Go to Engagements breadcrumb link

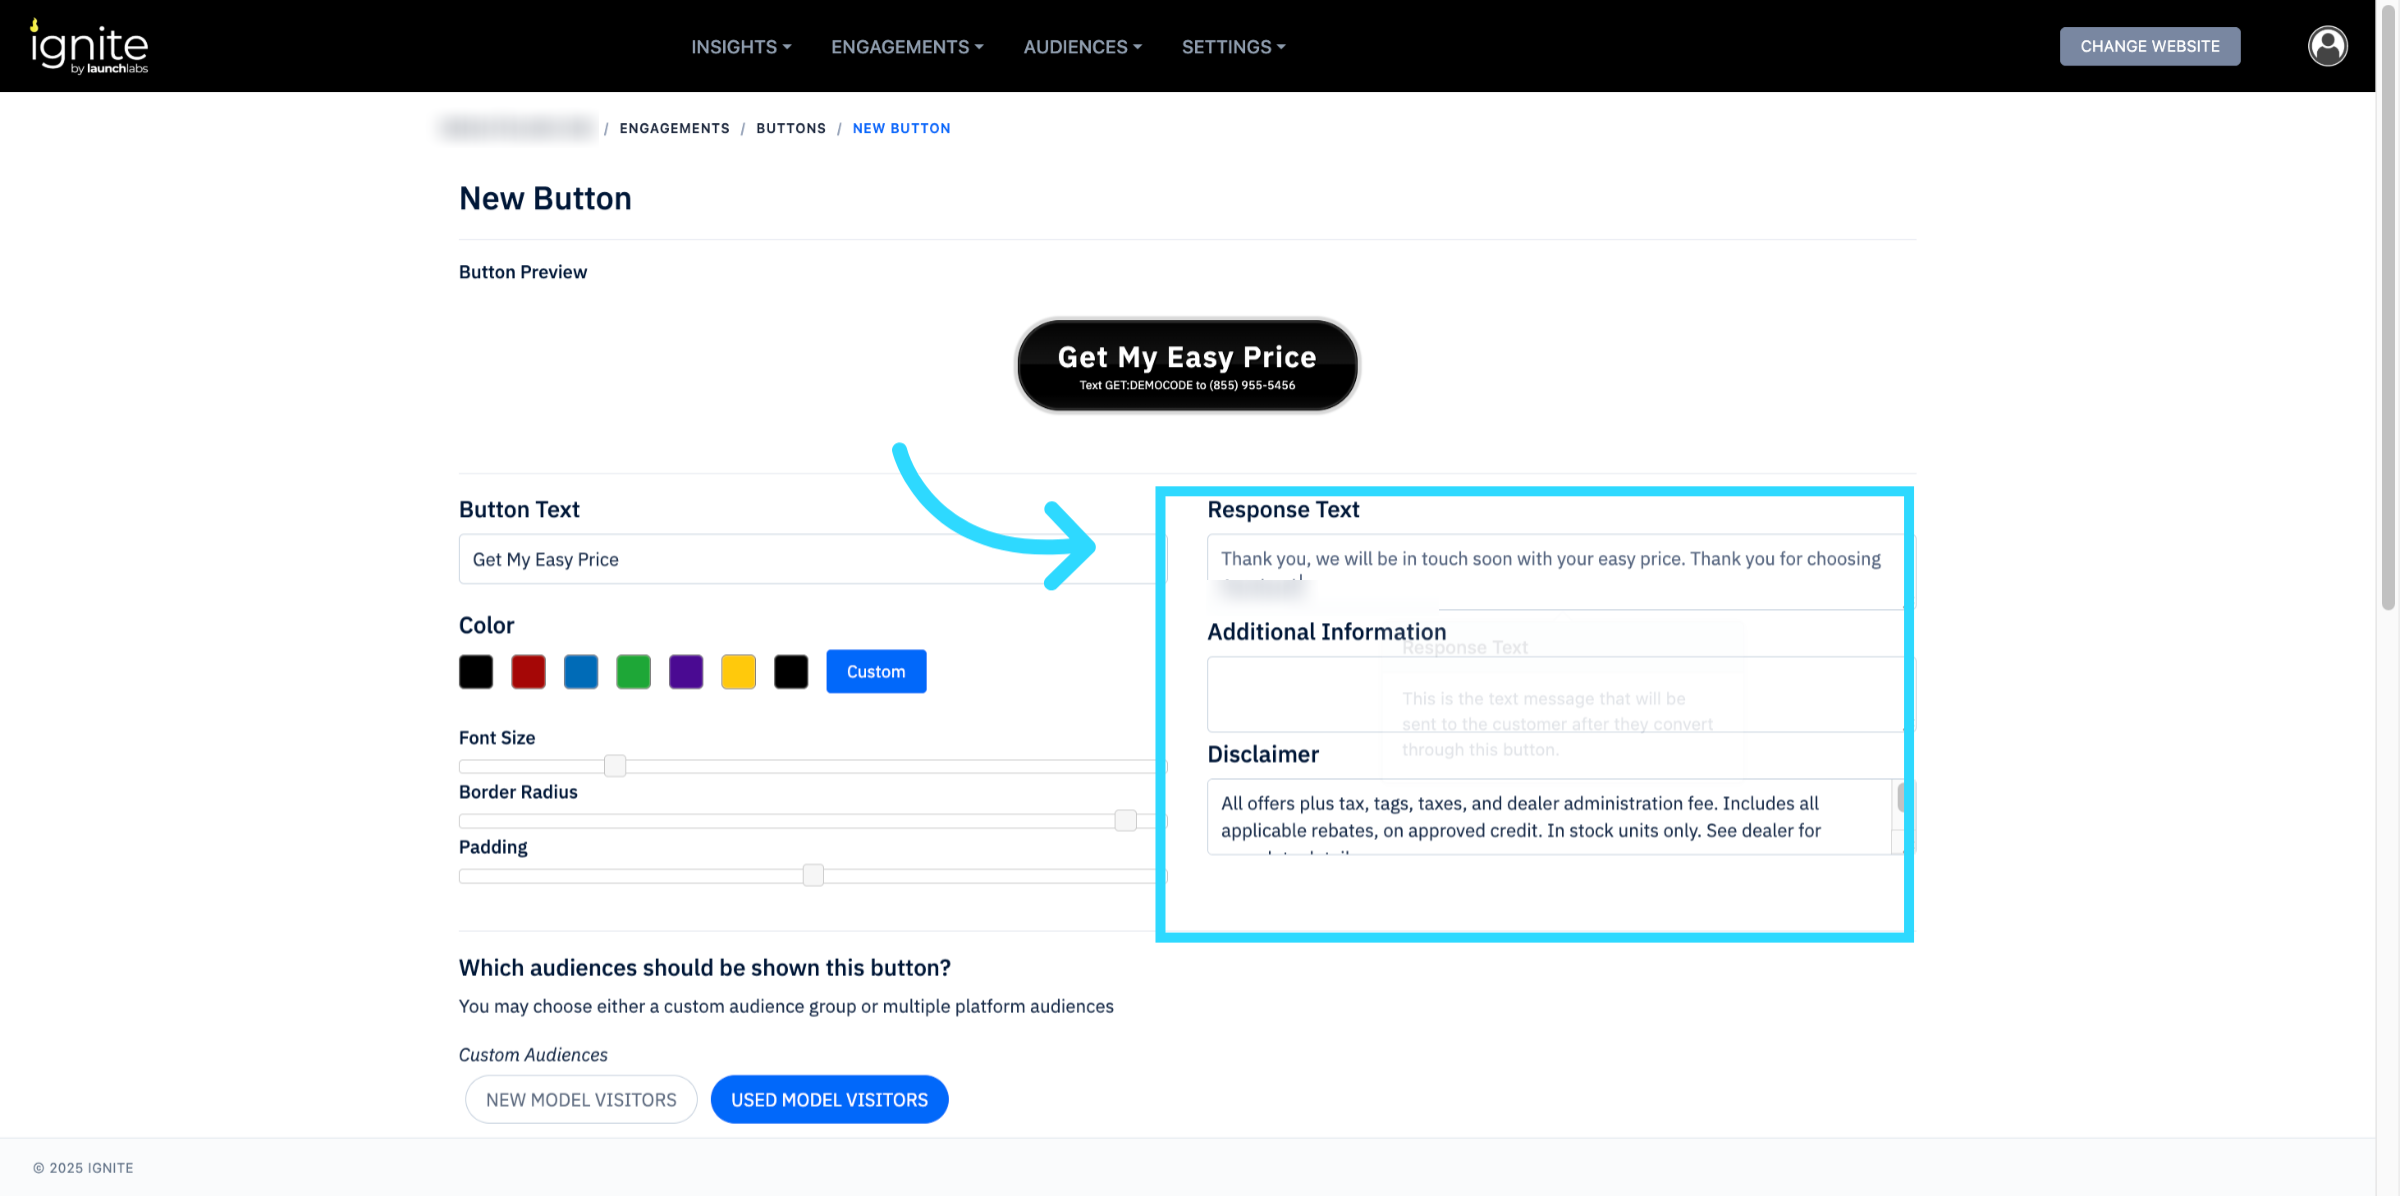pyautogui.click(x=674, y=128)
